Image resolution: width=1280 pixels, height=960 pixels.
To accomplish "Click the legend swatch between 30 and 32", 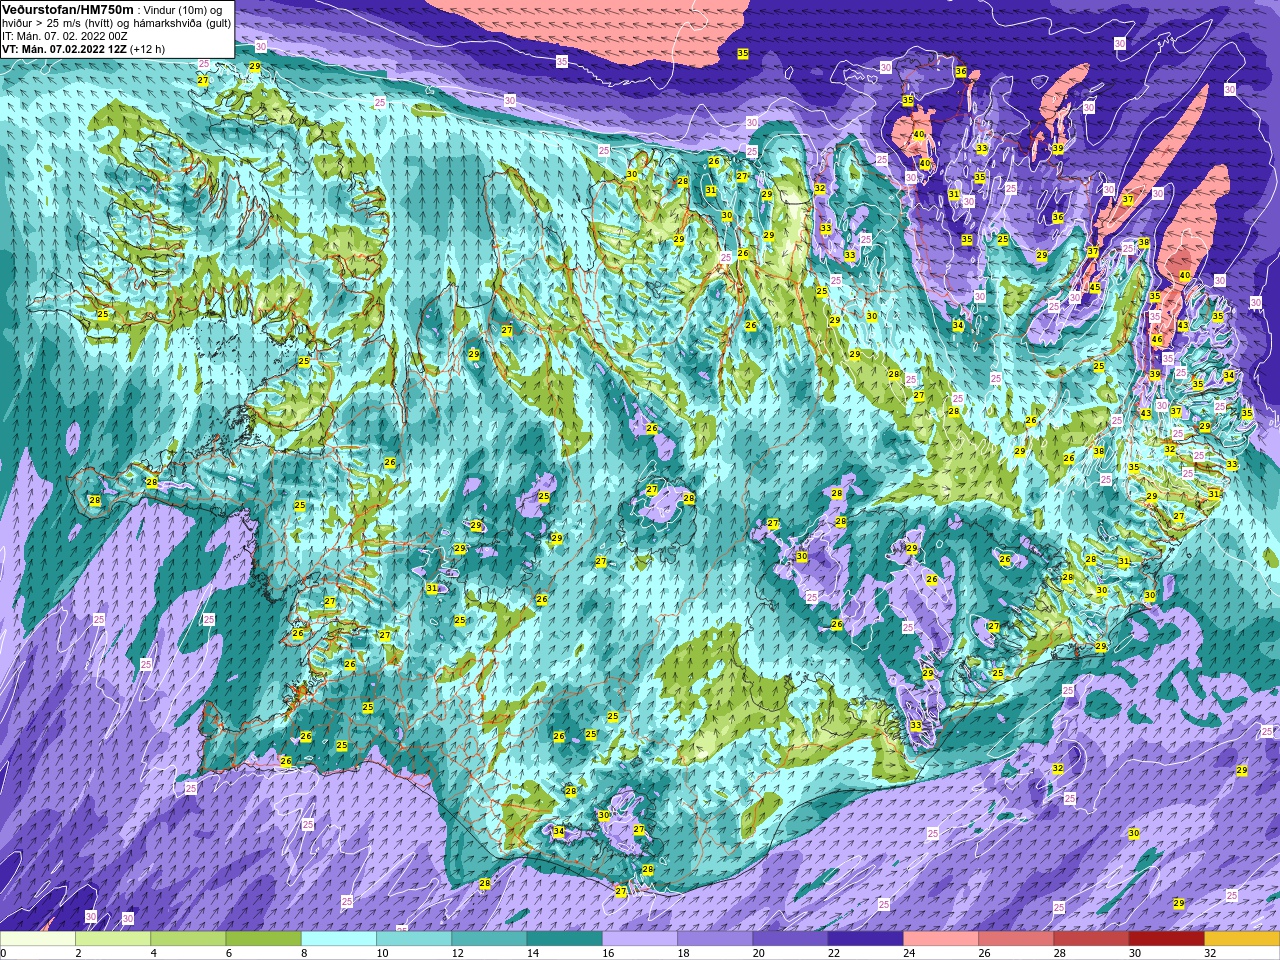I will tap(1166, 939).
